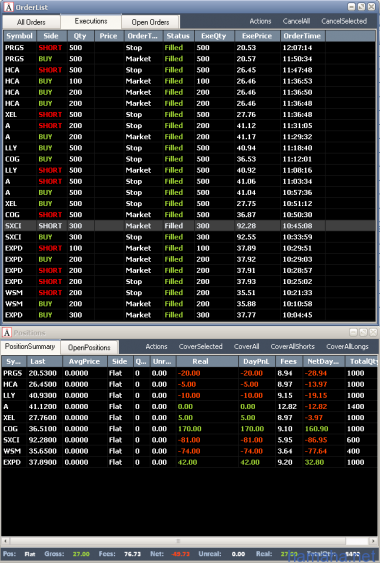Click the OrderList window app icon

[8, 7]
